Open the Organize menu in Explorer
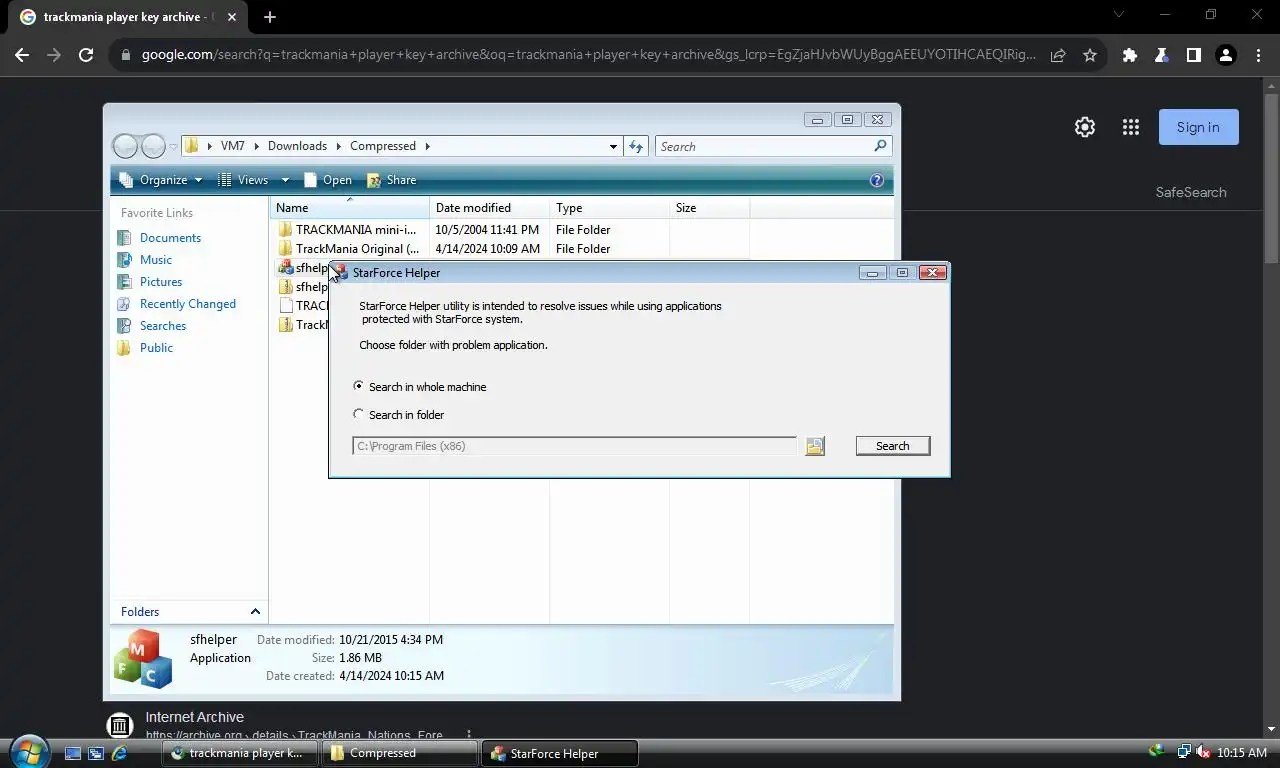The width and height of the screenshot is (1280, 768). click(x=161, y=180)
